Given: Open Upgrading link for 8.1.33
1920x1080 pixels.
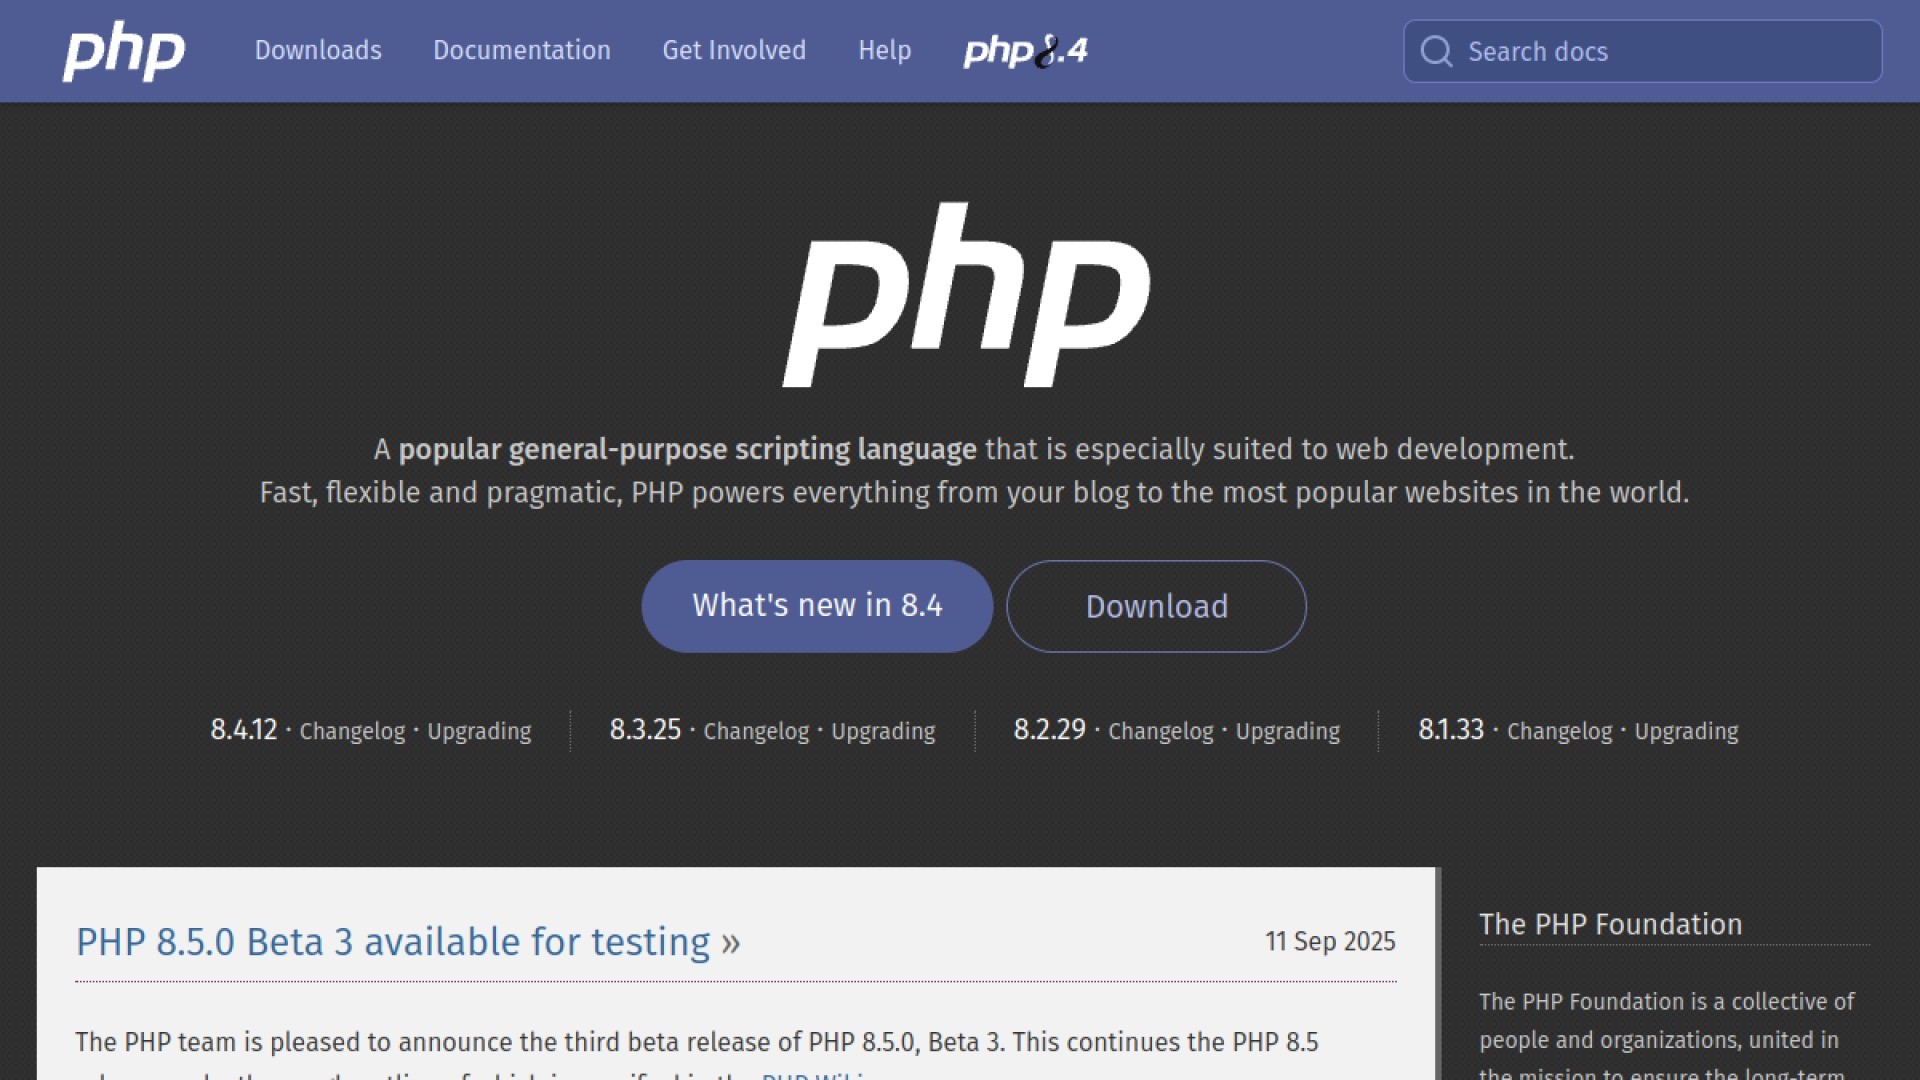Looking at the screenshot, I should [x=1686, y=731].
